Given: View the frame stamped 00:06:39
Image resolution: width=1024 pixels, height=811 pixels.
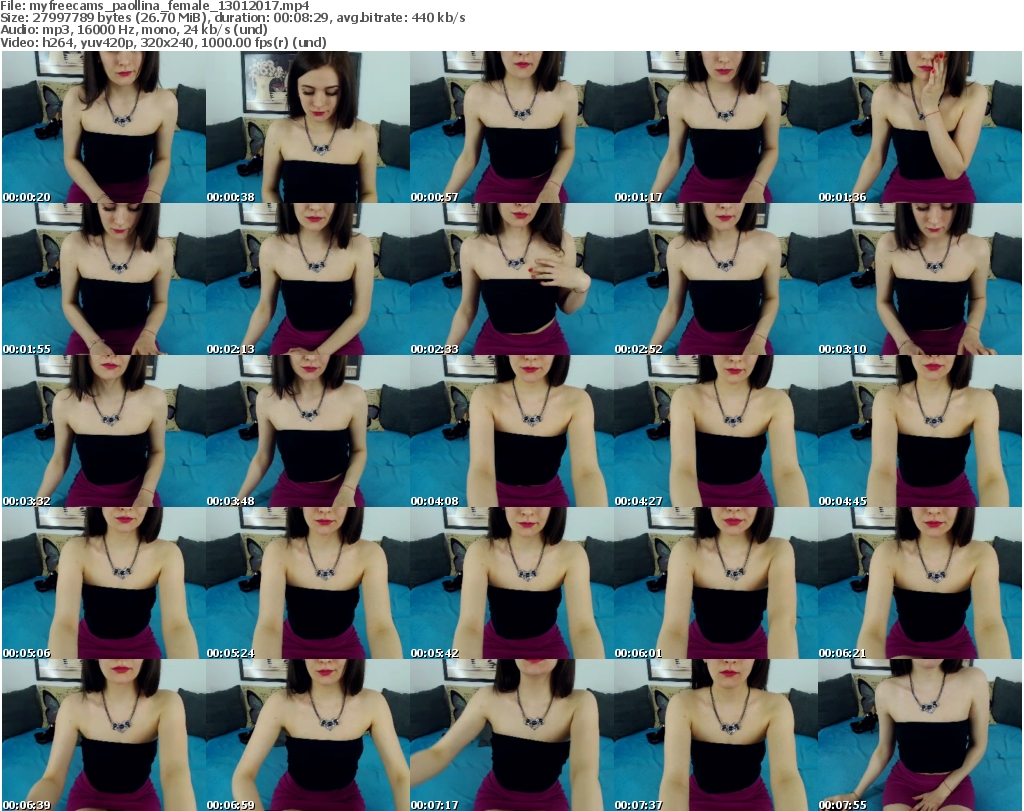Looking at the screenshot, I should pos(104,735).
